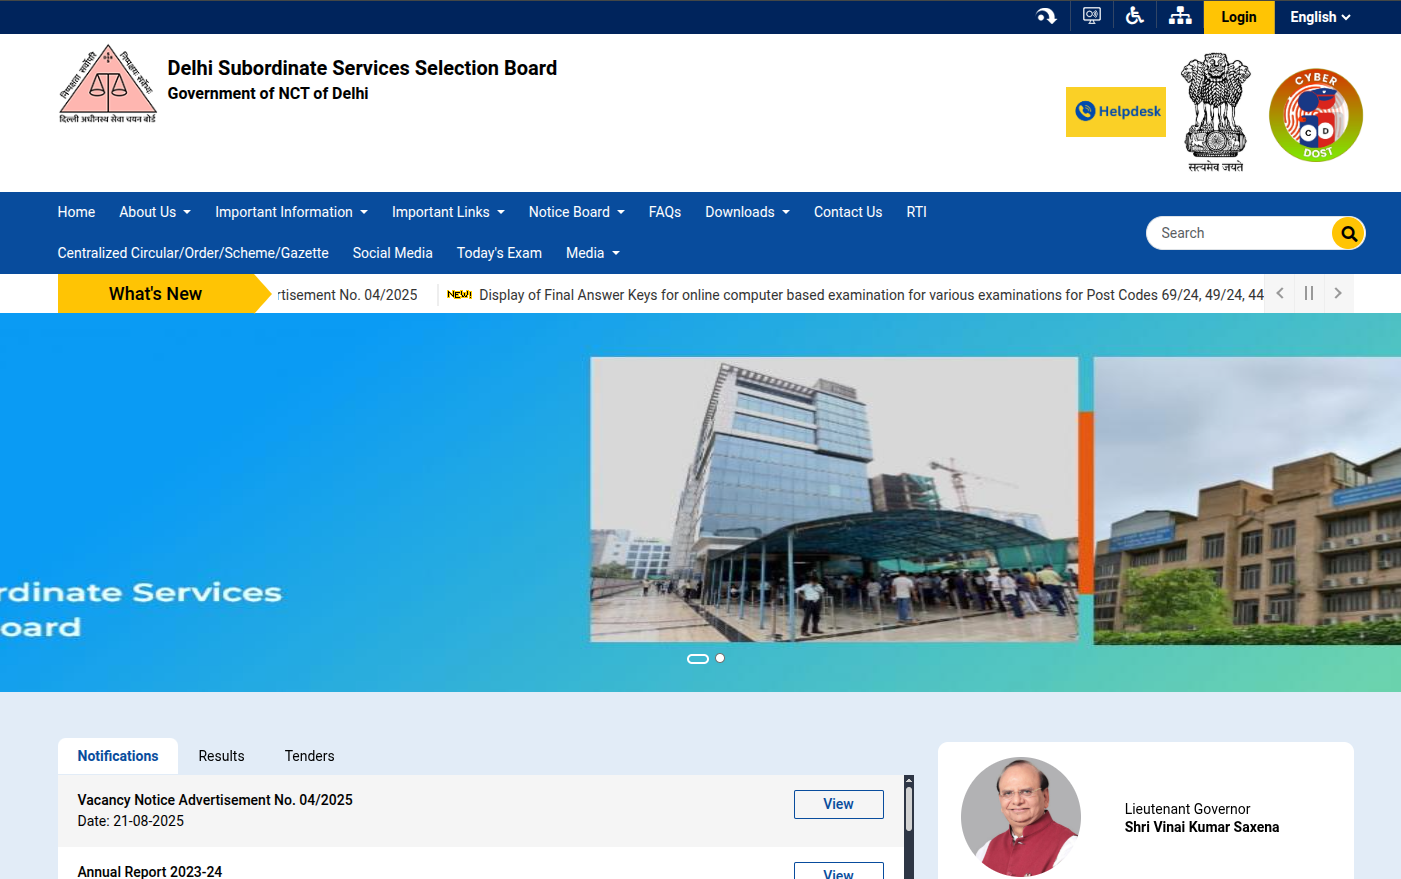Open the Helpdesk button

(x=1116, y=112)
